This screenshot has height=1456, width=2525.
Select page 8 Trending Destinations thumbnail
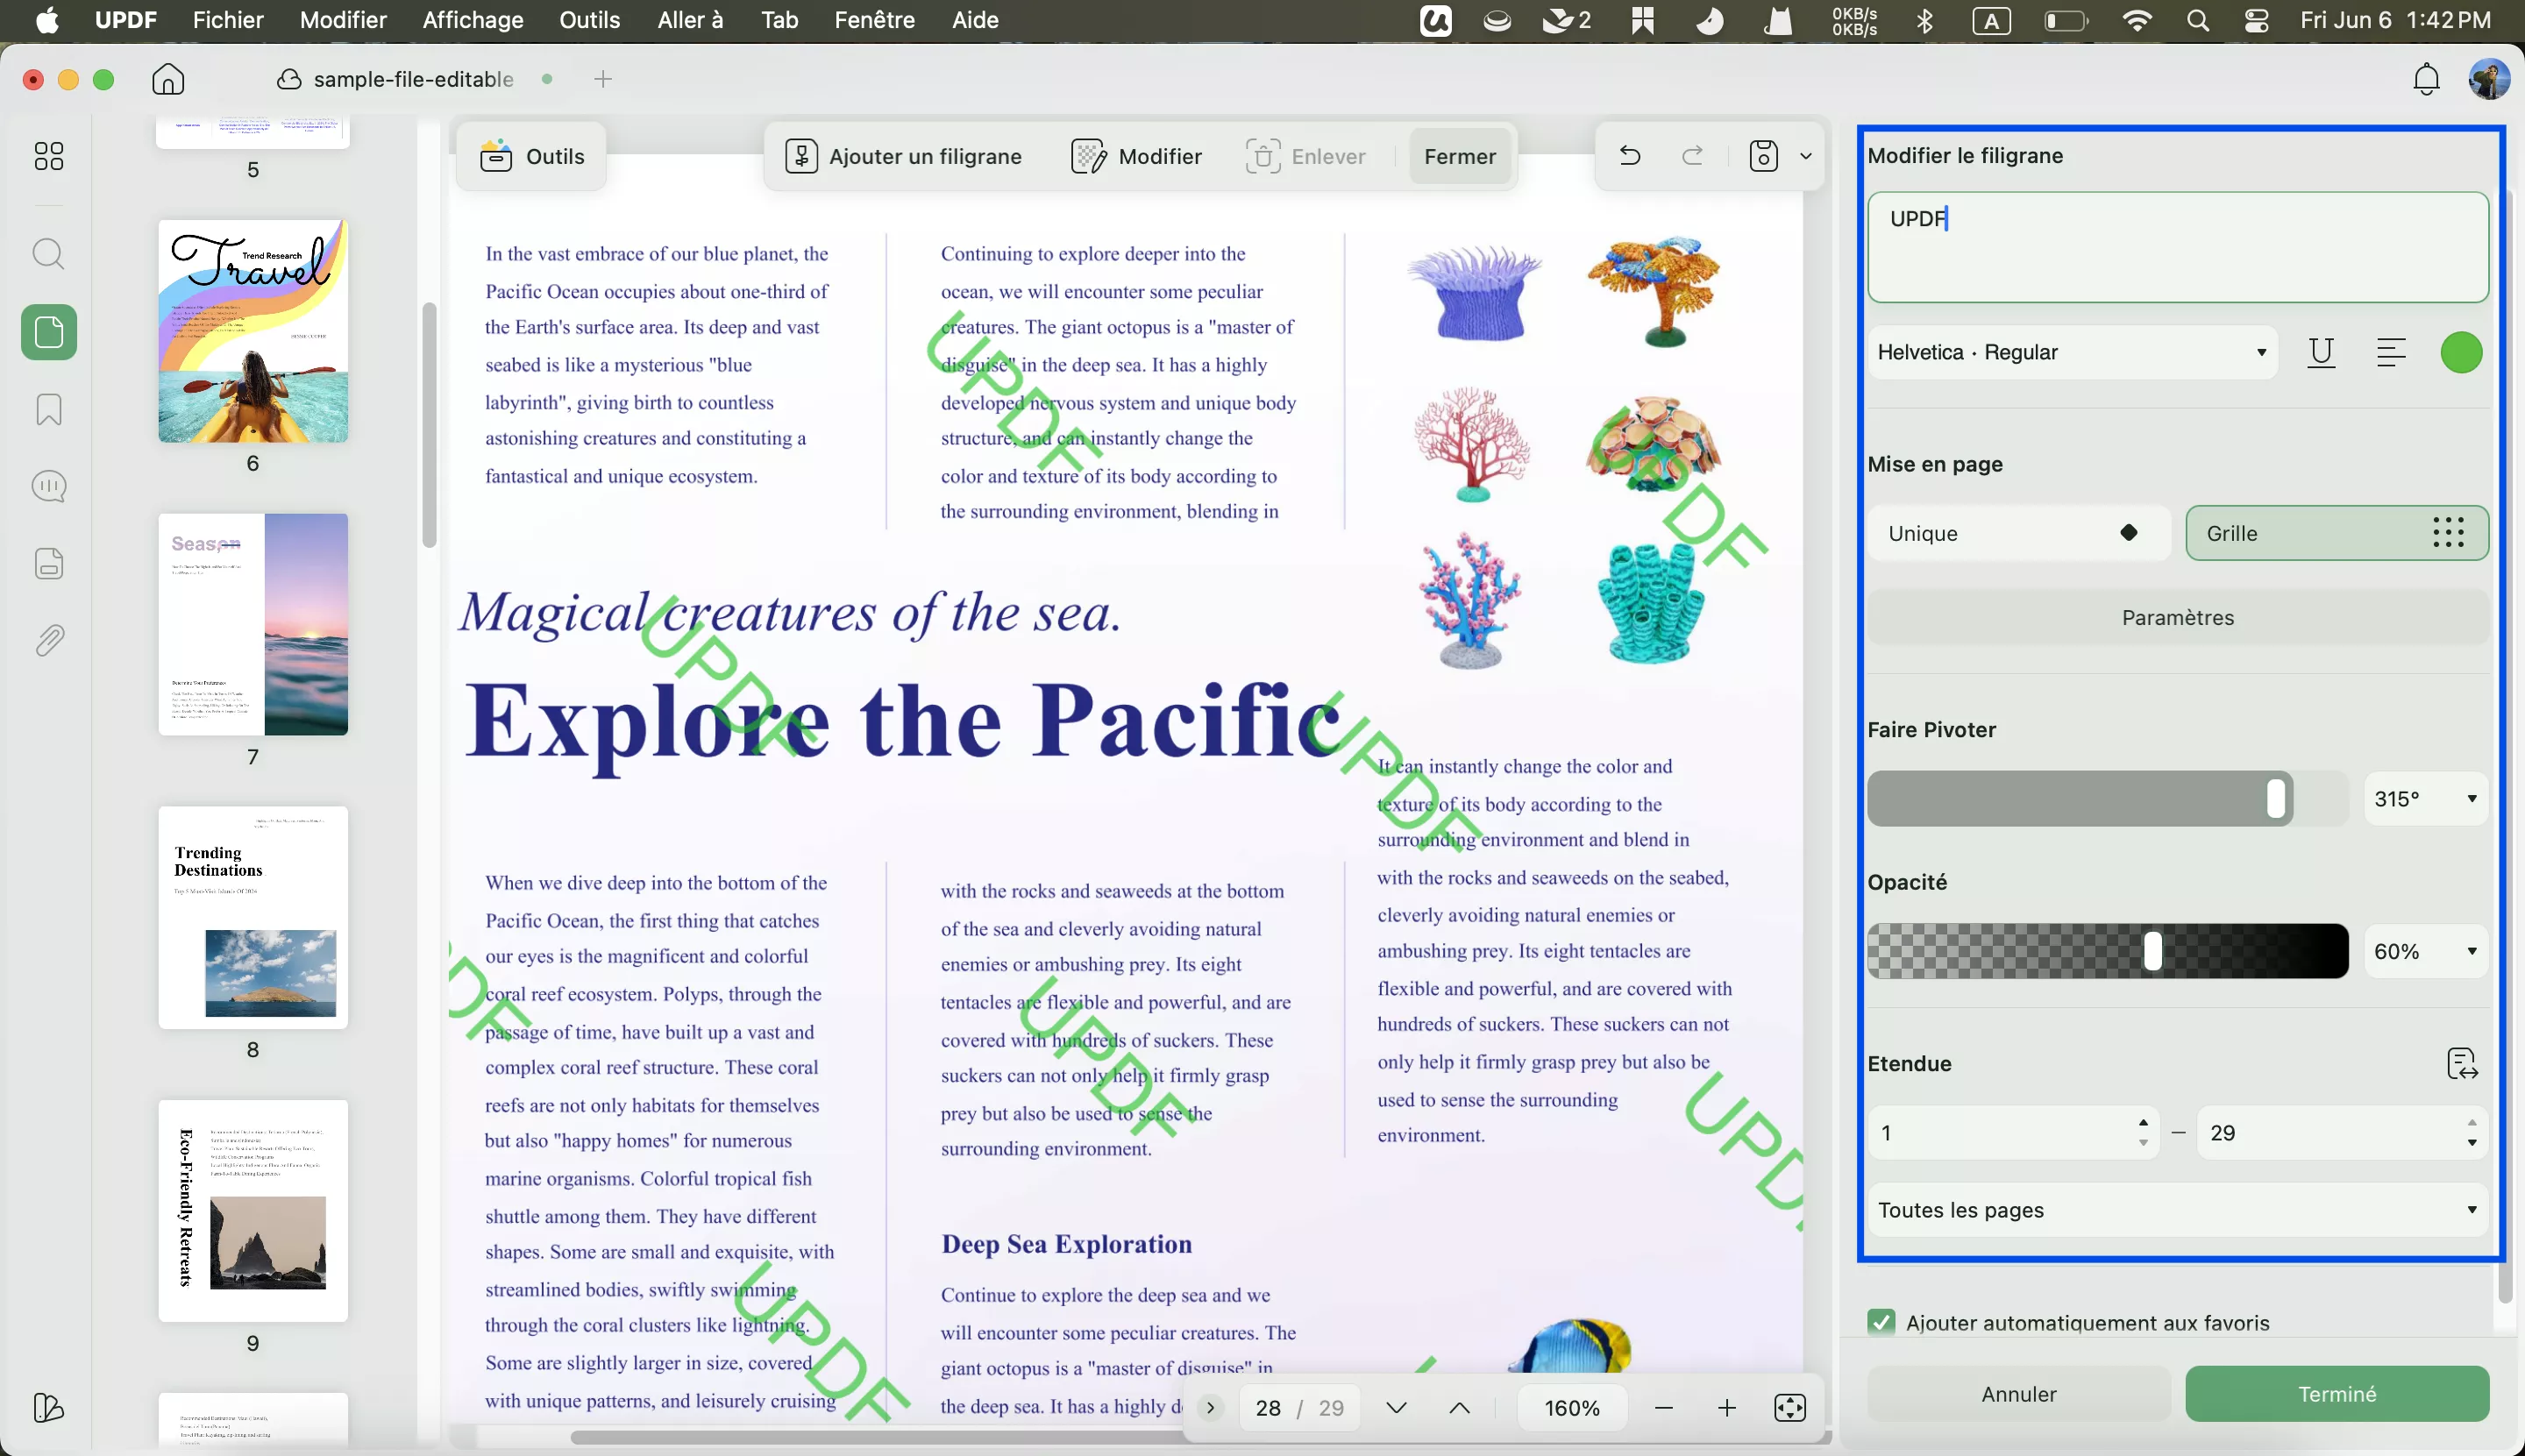pyautogui.click(x=253, y=918)
